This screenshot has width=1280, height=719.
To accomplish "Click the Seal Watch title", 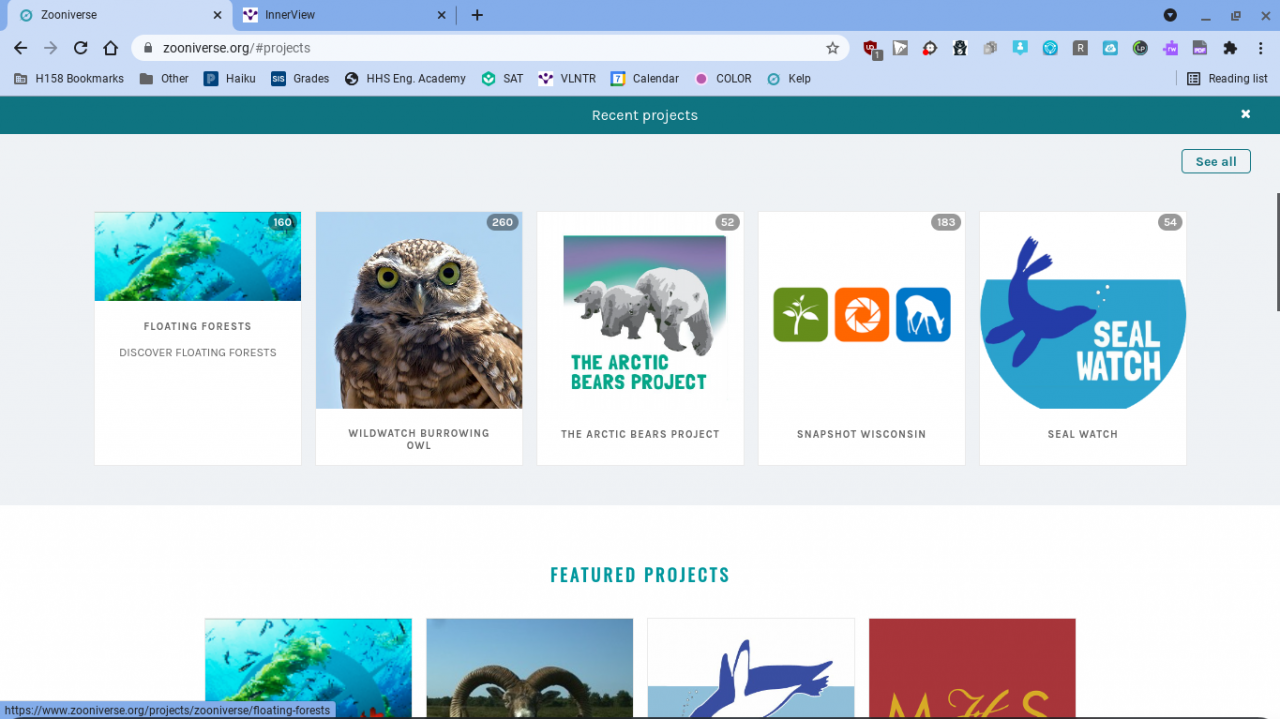I will (x=1083, y=434).
